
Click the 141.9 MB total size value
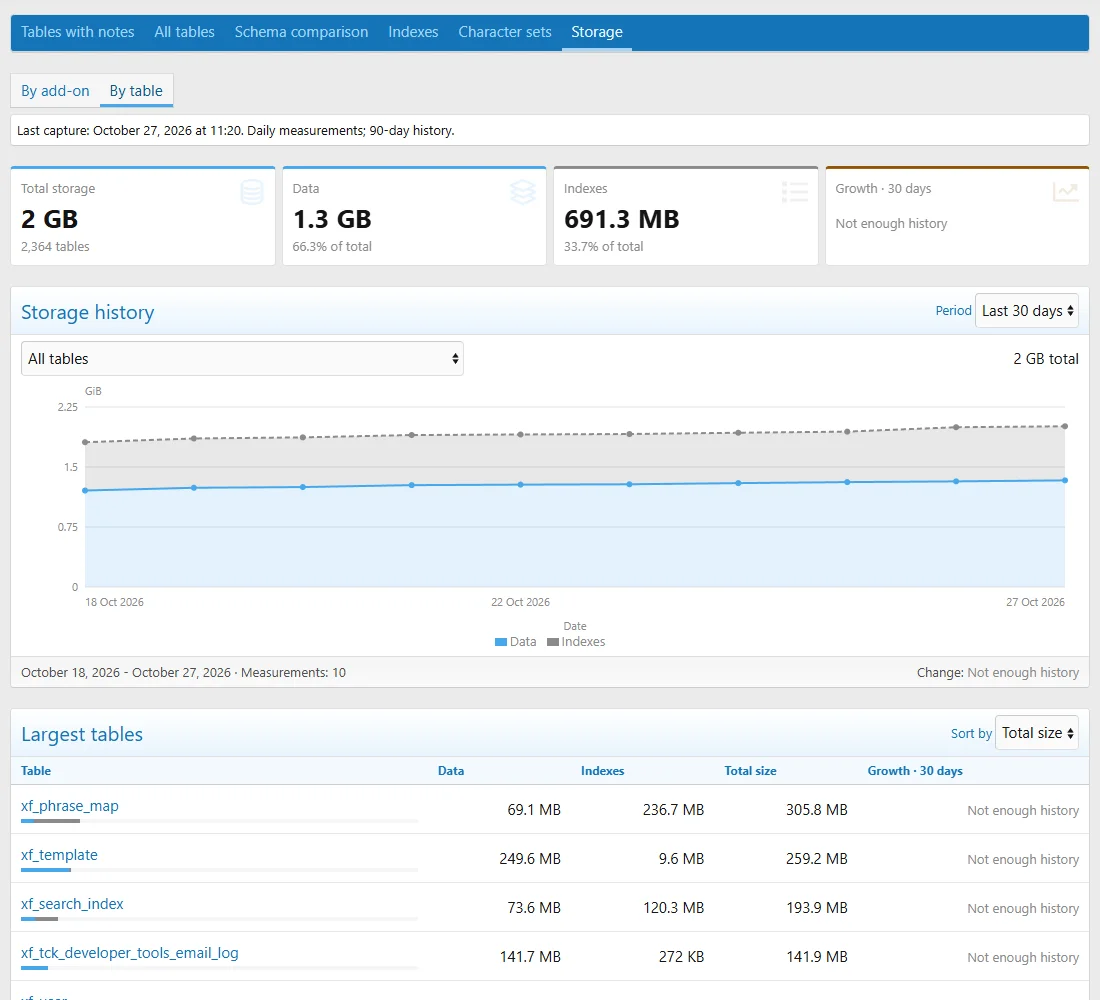pyautogui.click(x=817, y=957)
